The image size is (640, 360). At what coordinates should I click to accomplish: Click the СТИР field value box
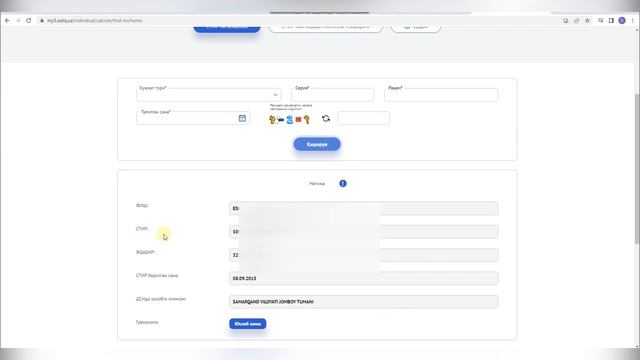click(363, 232)
